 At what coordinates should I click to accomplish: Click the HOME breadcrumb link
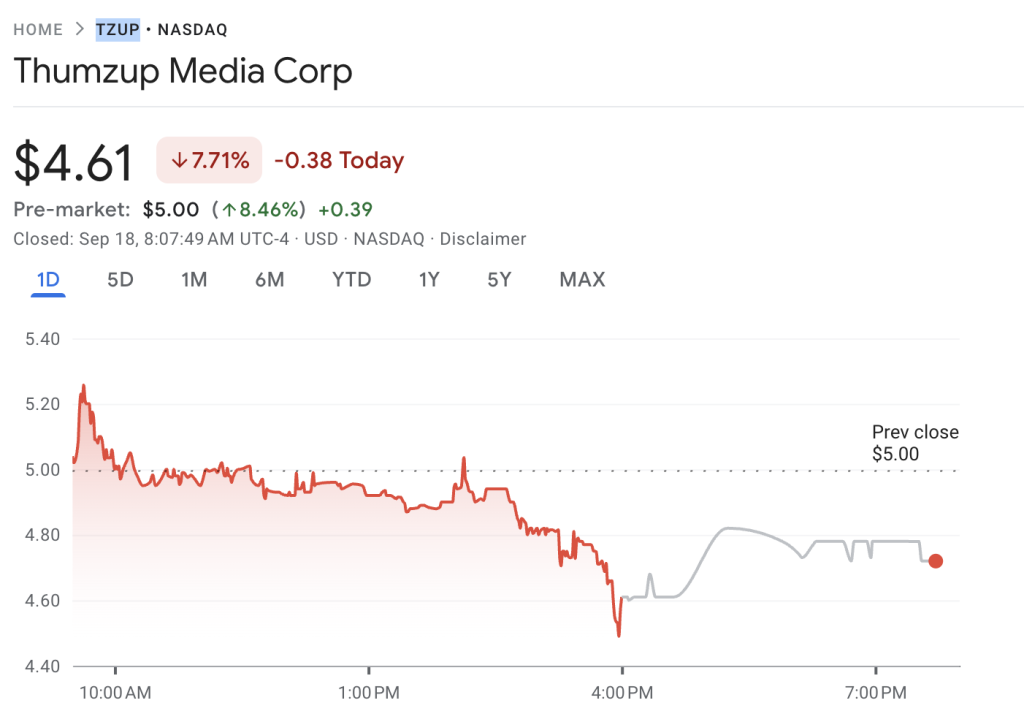[38, 29]
